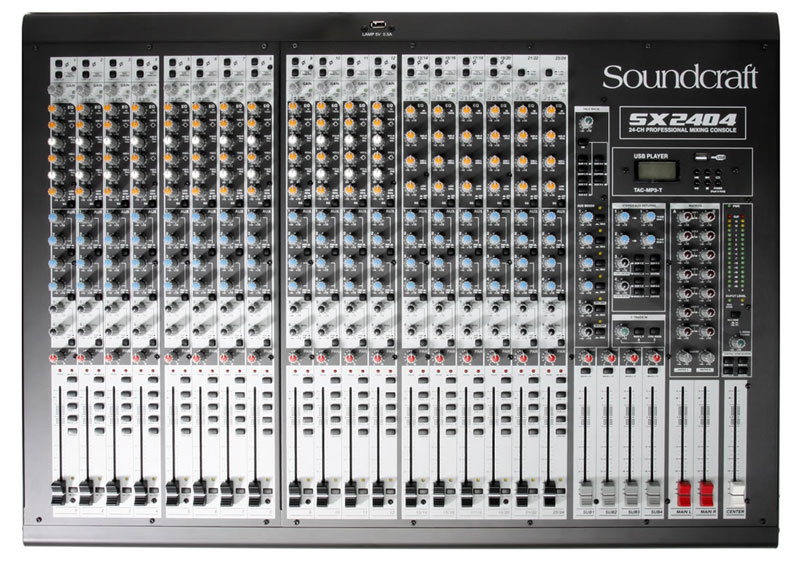Click the AUX master 1 blue knob
Viewport: 800px width, 566px height.
(x=587, y=218)
